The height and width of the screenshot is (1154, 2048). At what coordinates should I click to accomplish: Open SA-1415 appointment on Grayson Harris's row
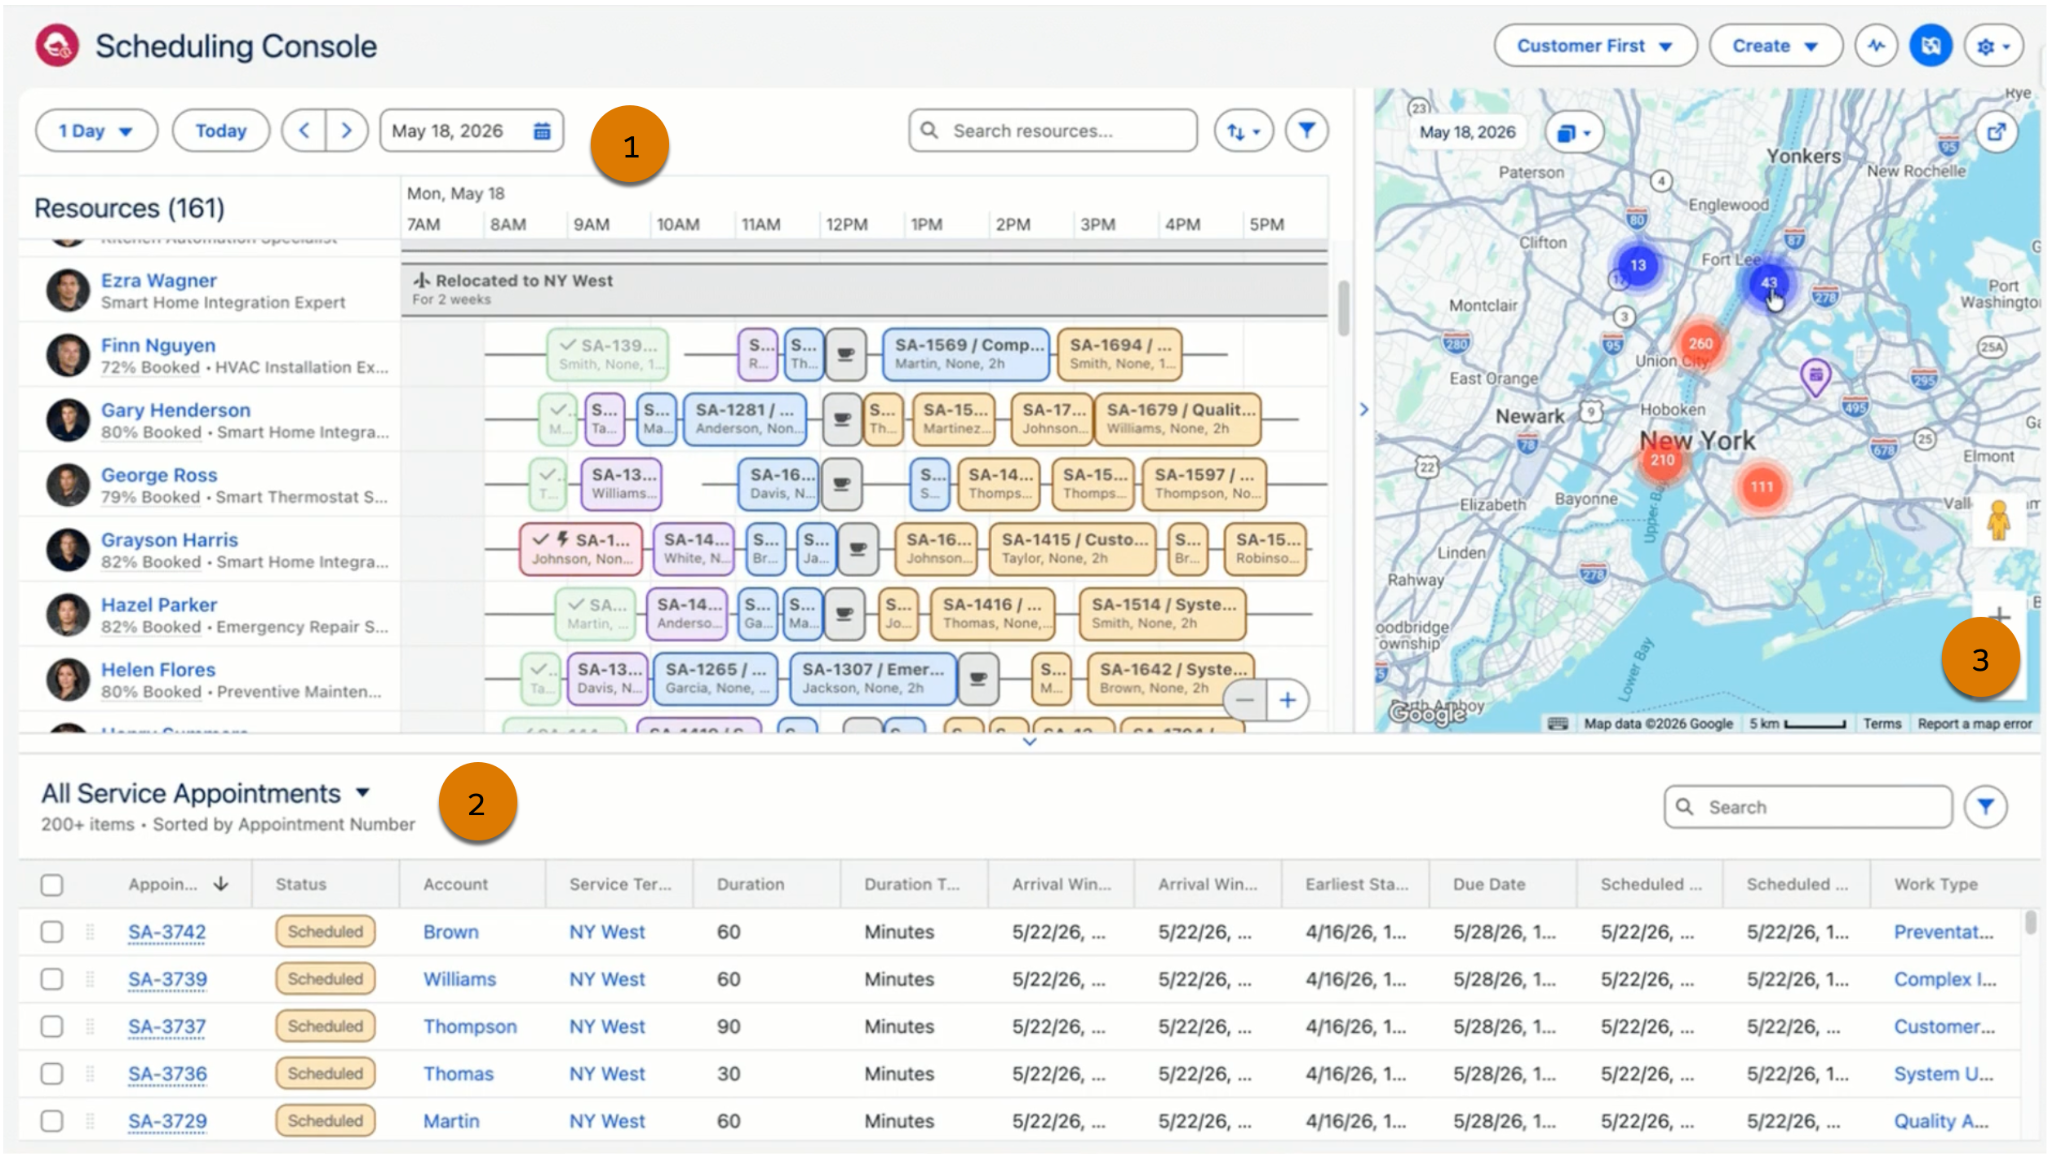click(1073, 549)
